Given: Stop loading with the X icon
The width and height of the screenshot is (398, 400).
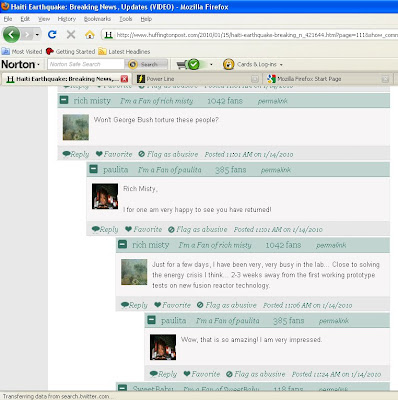Looking at the screenshot, I should [x=71, y=34].
